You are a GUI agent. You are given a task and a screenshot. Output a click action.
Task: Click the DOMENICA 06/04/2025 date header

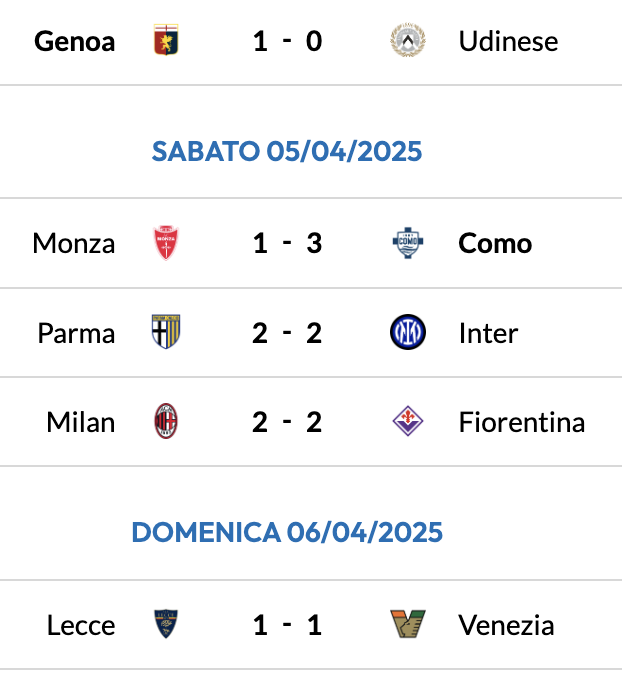287,532
